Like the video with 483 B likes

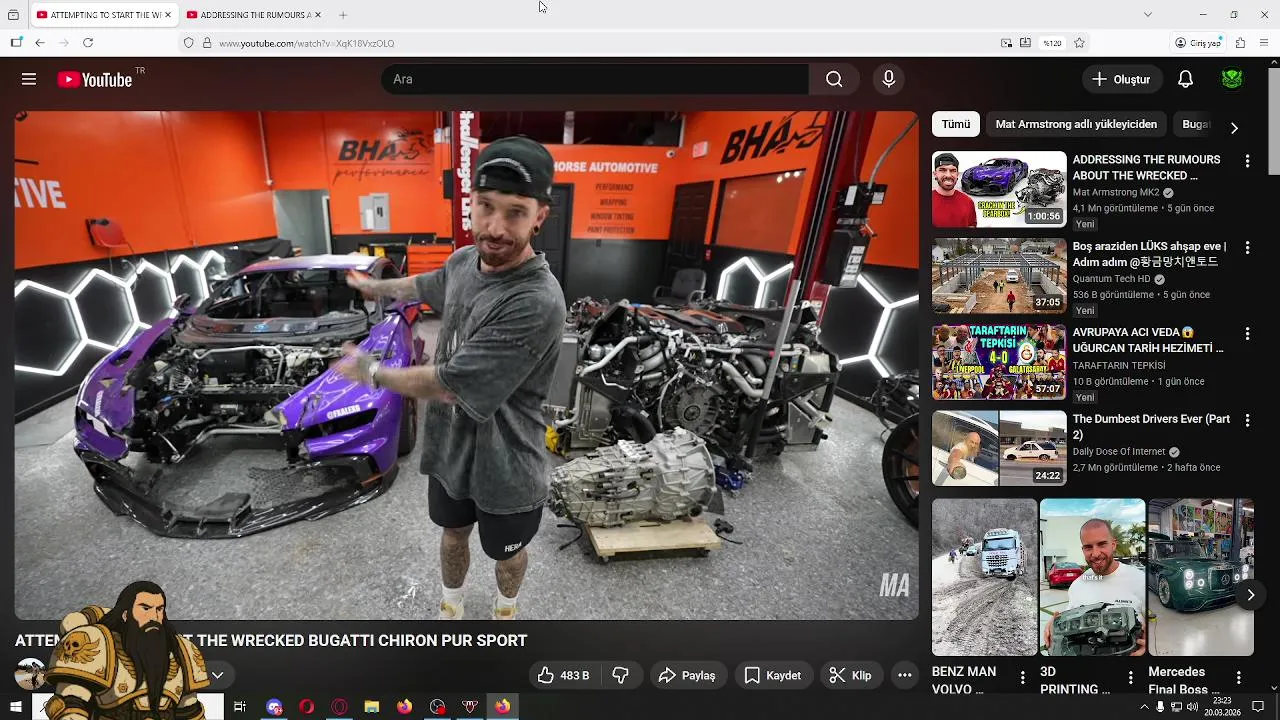pyautogui.click(x=564, y=675)
